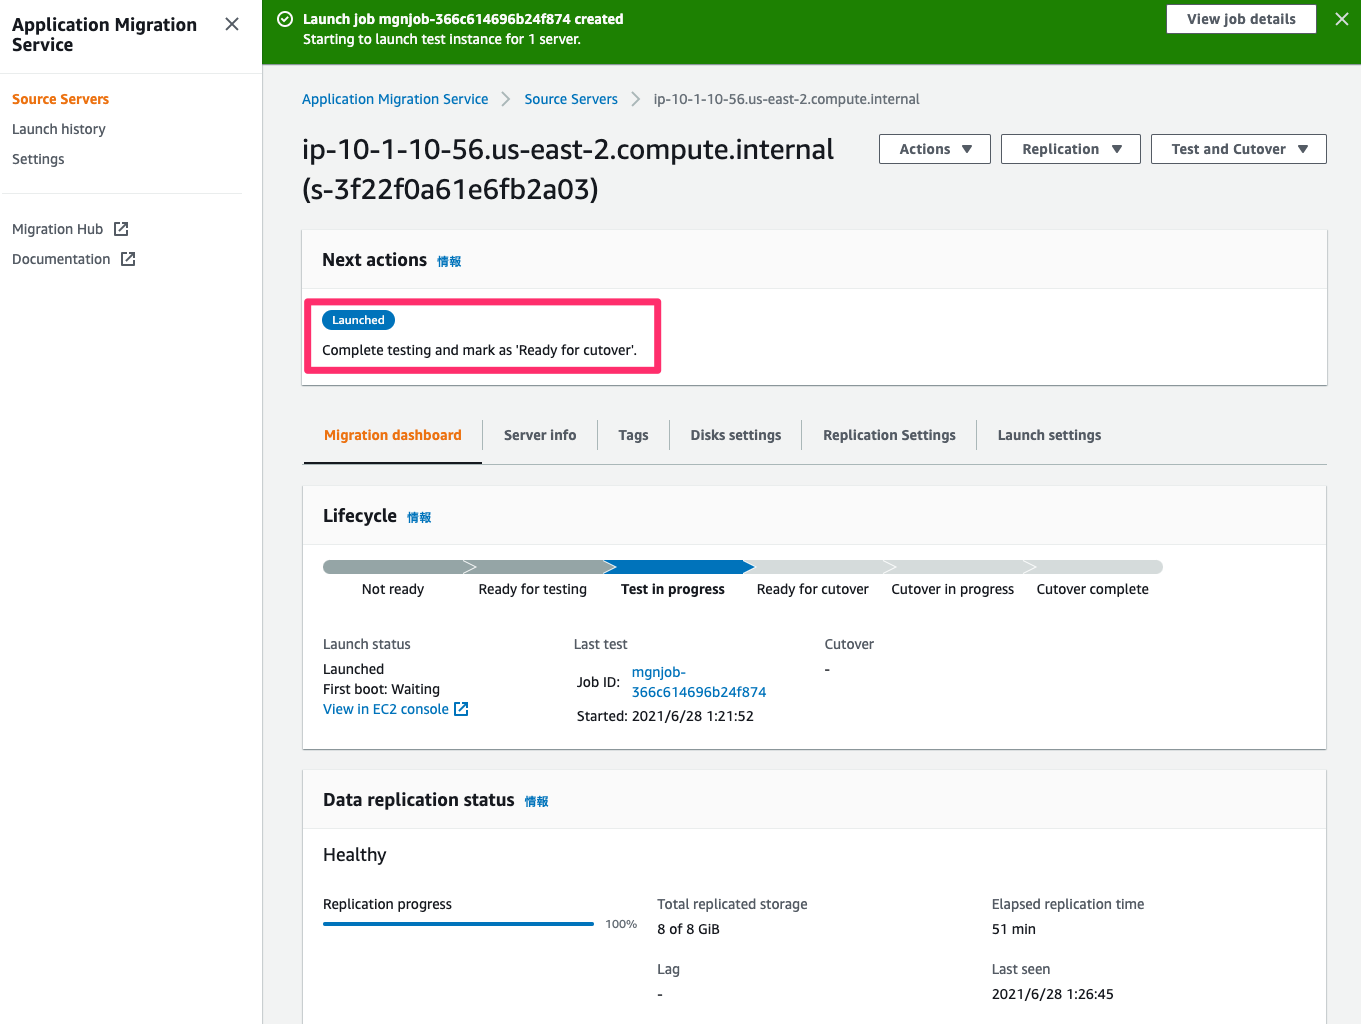Open Settings in the sidebar
Viewport: 1361px width, 1024px height.
point(38,159)
